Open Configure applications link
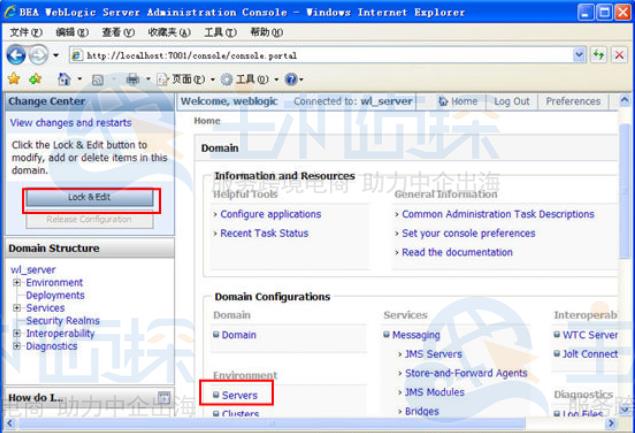The width and height of the screenshot is (635, 433). pyautogui.click(x=271, y=214)
